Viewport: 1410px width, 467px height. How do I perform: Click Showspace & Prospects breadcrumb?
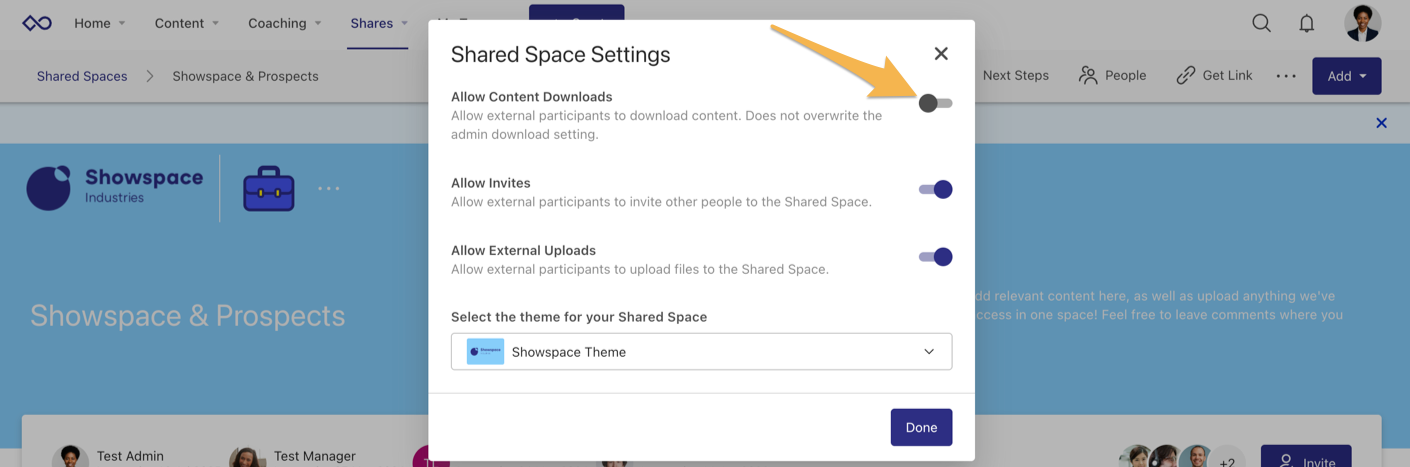pos(245,76)
